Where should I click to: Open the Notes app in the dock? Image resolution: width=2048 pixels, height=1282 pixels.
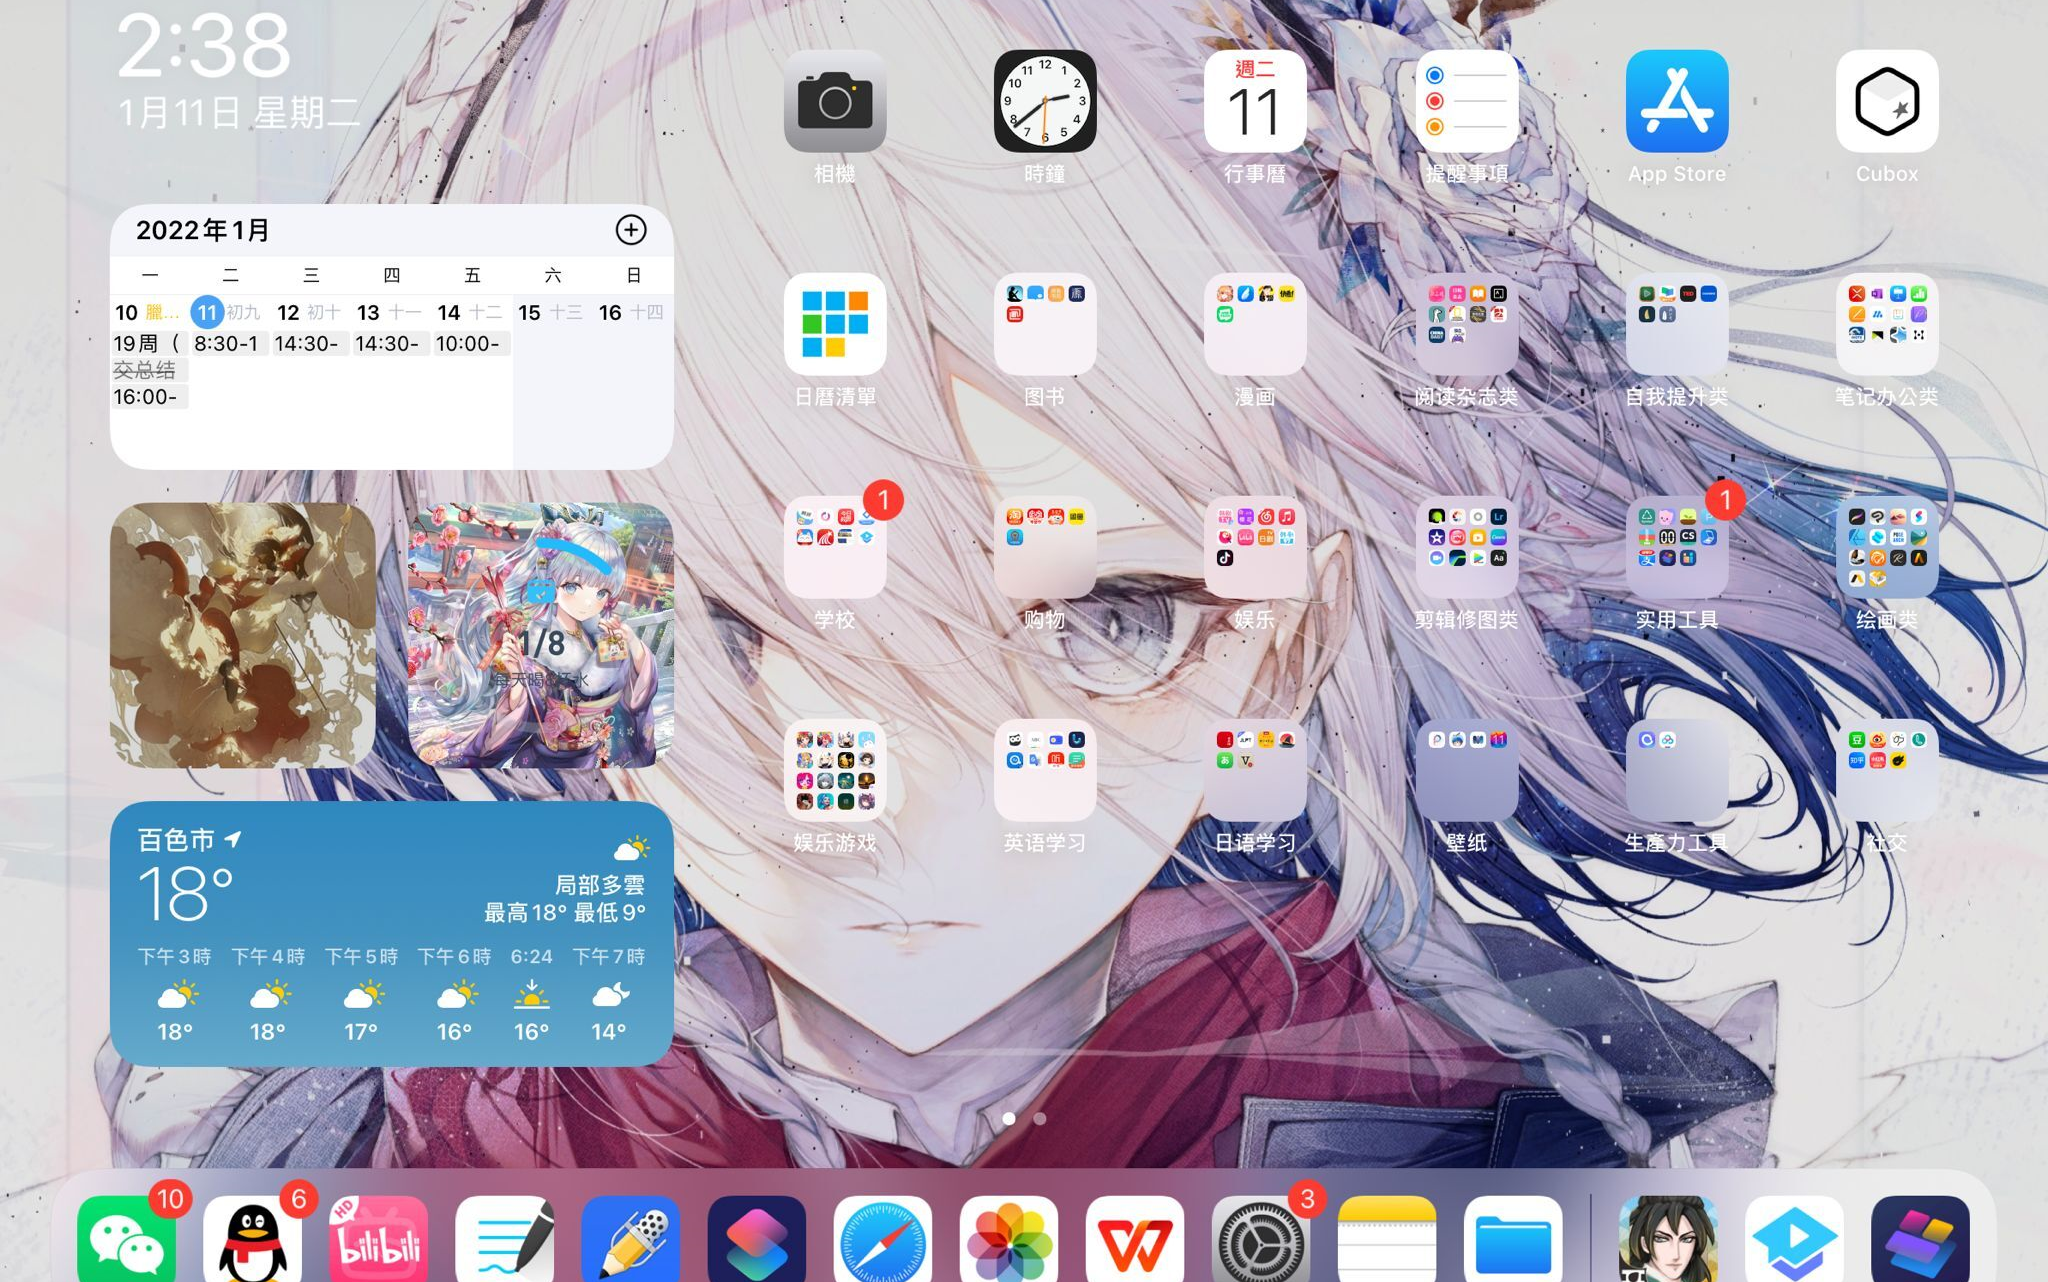pyautogui.click(x=1387, y=1240)
